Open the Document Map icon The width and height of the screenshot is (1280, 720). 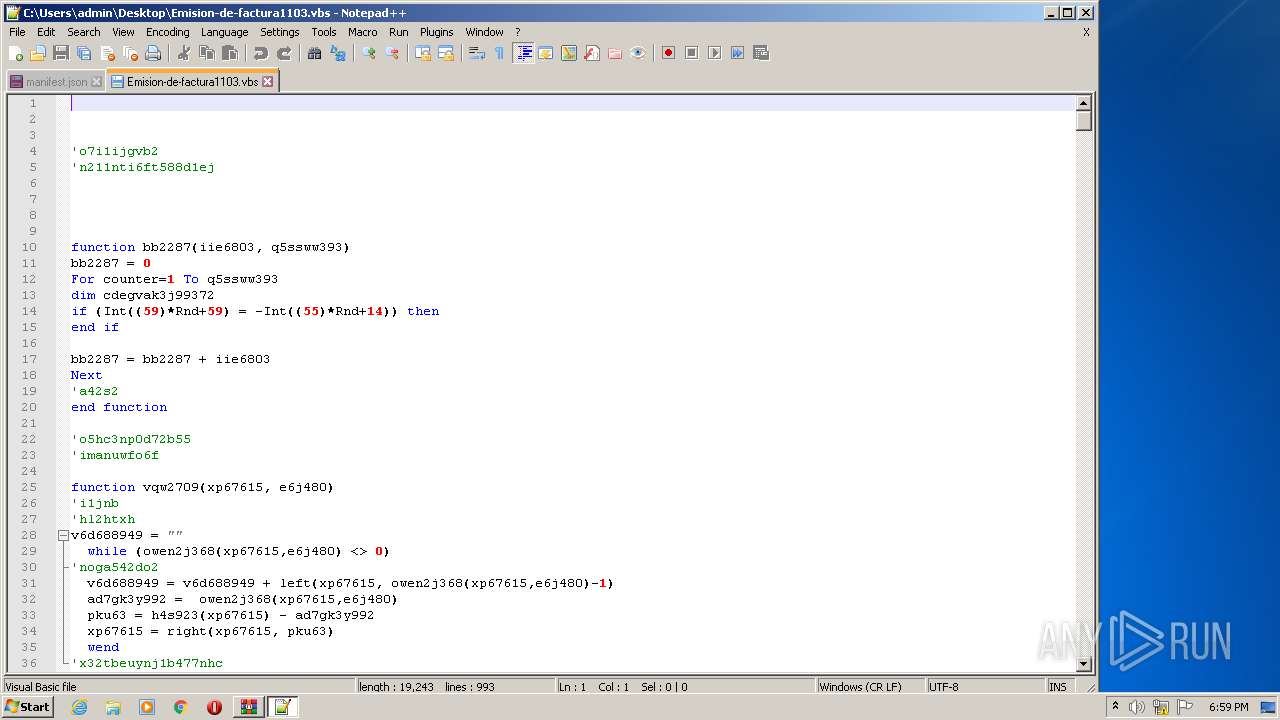[x=569, y=53]
